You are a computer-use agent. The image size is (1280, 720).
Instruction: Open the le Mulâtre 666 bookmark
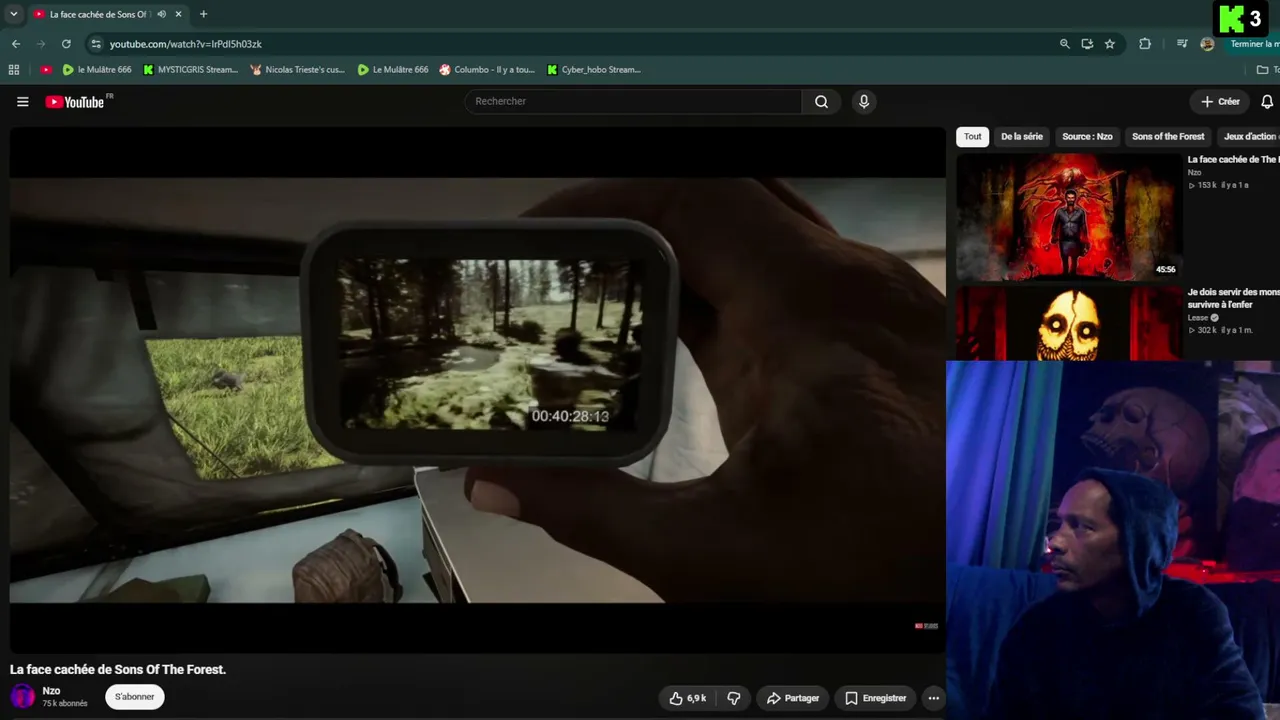point(97,70)
